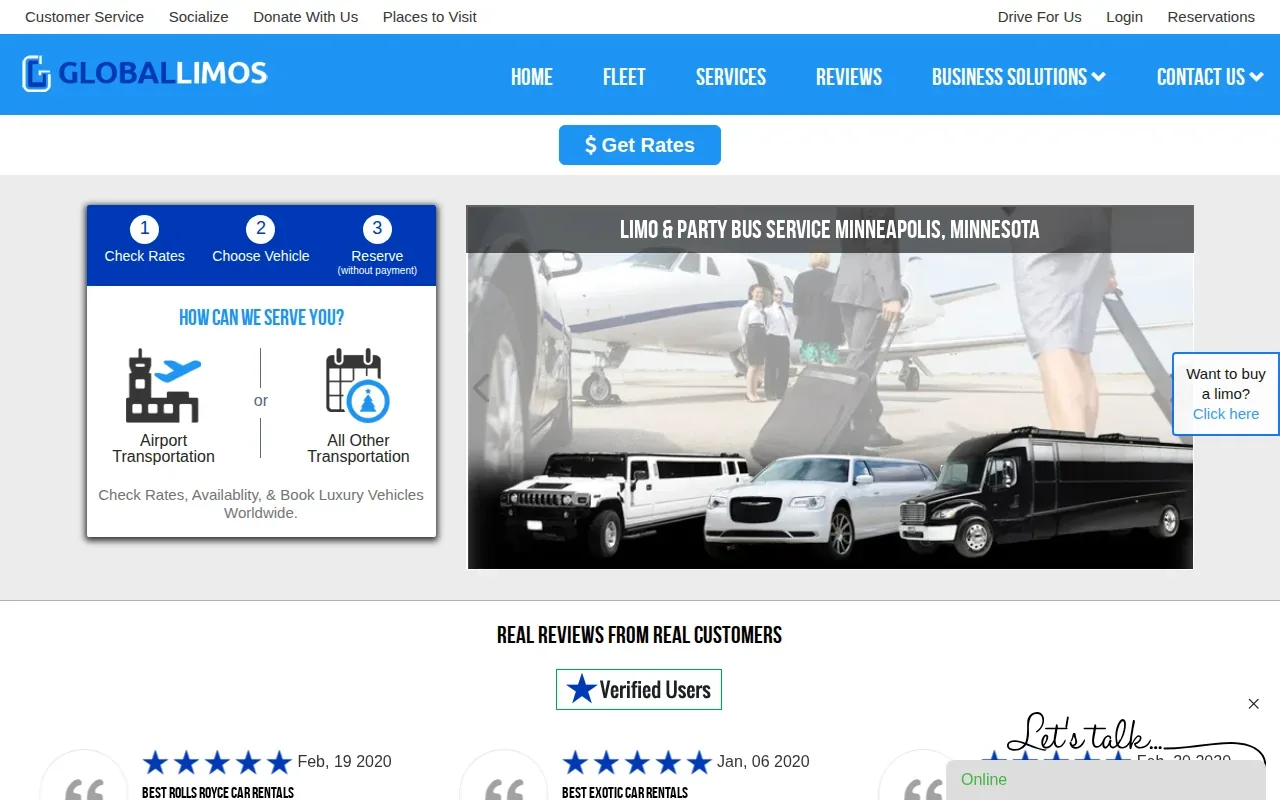Expand the Contact Us menu
The height and width of the screenshot is (800, 1280).
(1210, 77)
